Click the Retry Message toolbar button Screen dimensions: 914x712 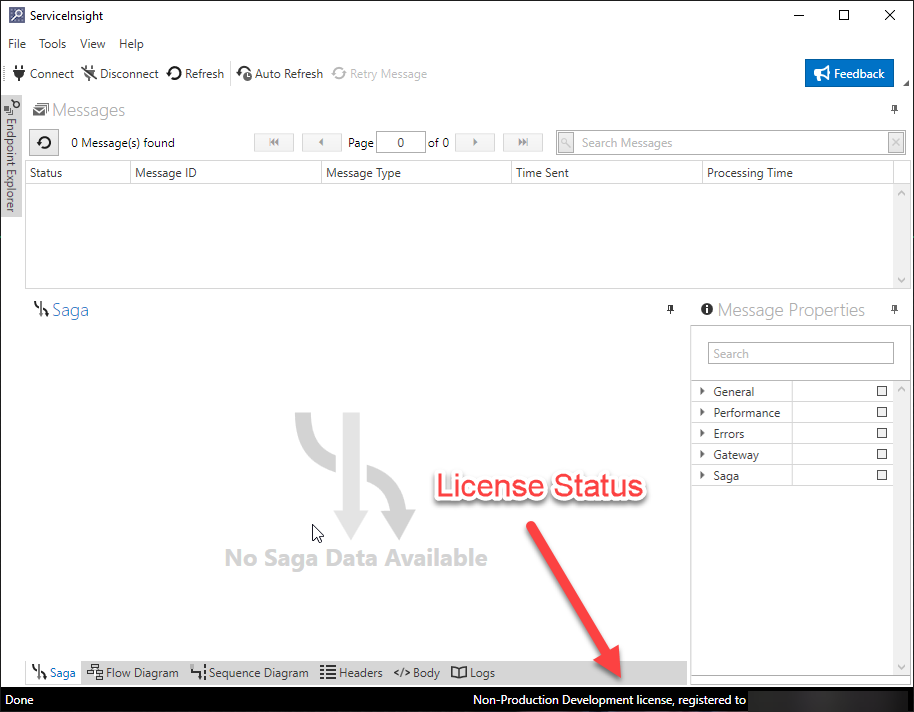click(x=379, y=73)
